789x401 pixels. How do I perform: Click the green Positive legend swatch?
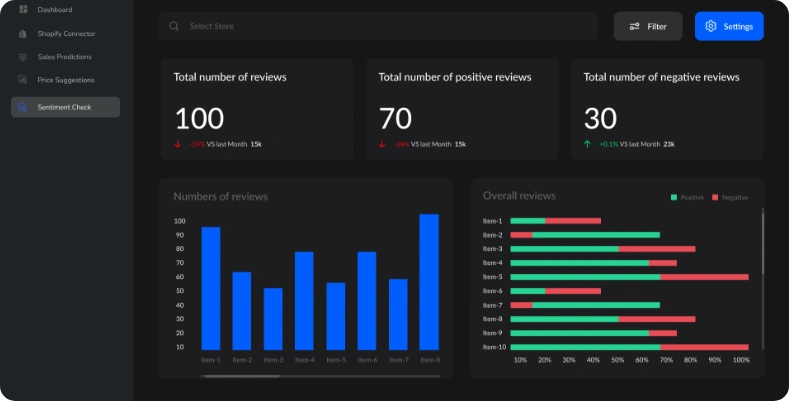[x=674, y=197]
